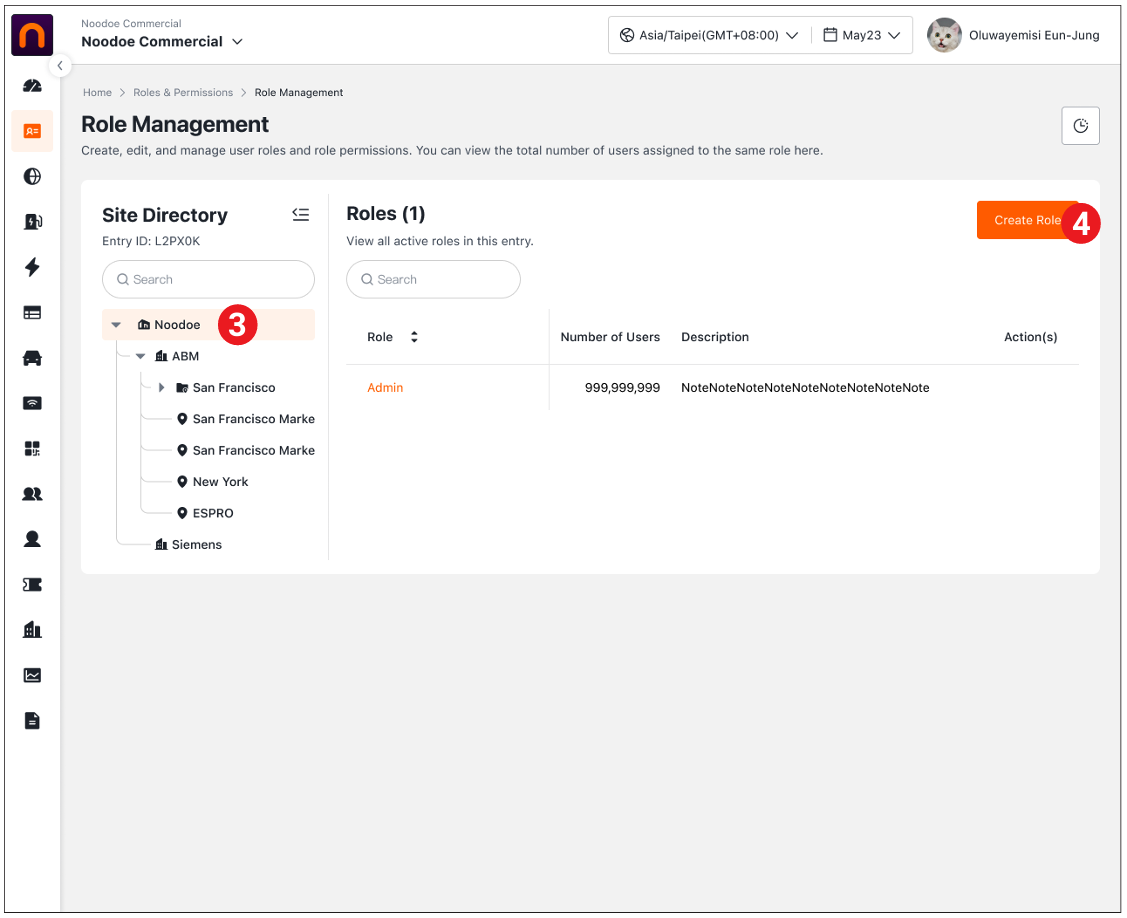This screenshot has height=918, width=1127.
Task: Click the lightning bolt sidebar icon
Action: pyautogui.click(x=32, y=267)
